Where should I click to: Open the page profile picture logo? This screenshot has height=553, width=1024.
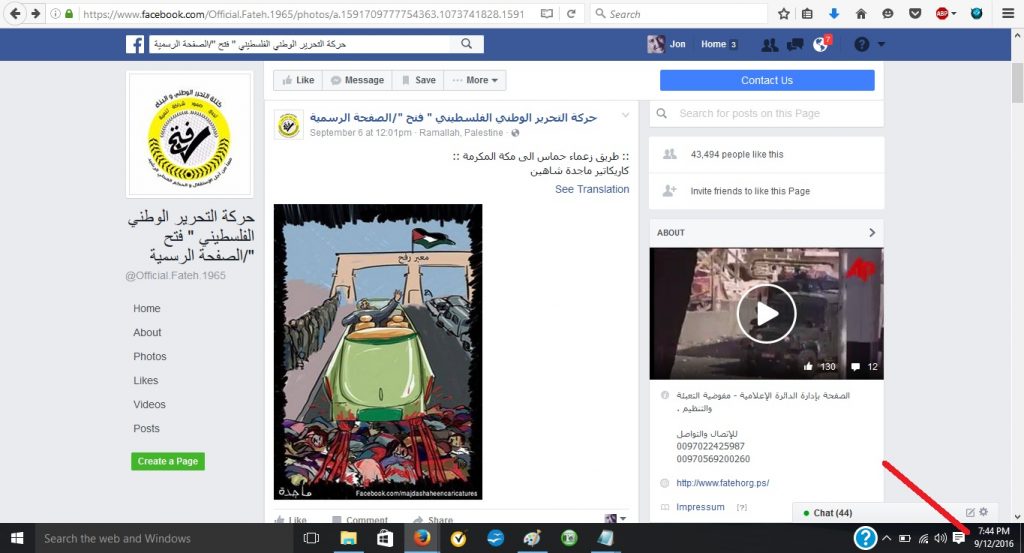189,134
